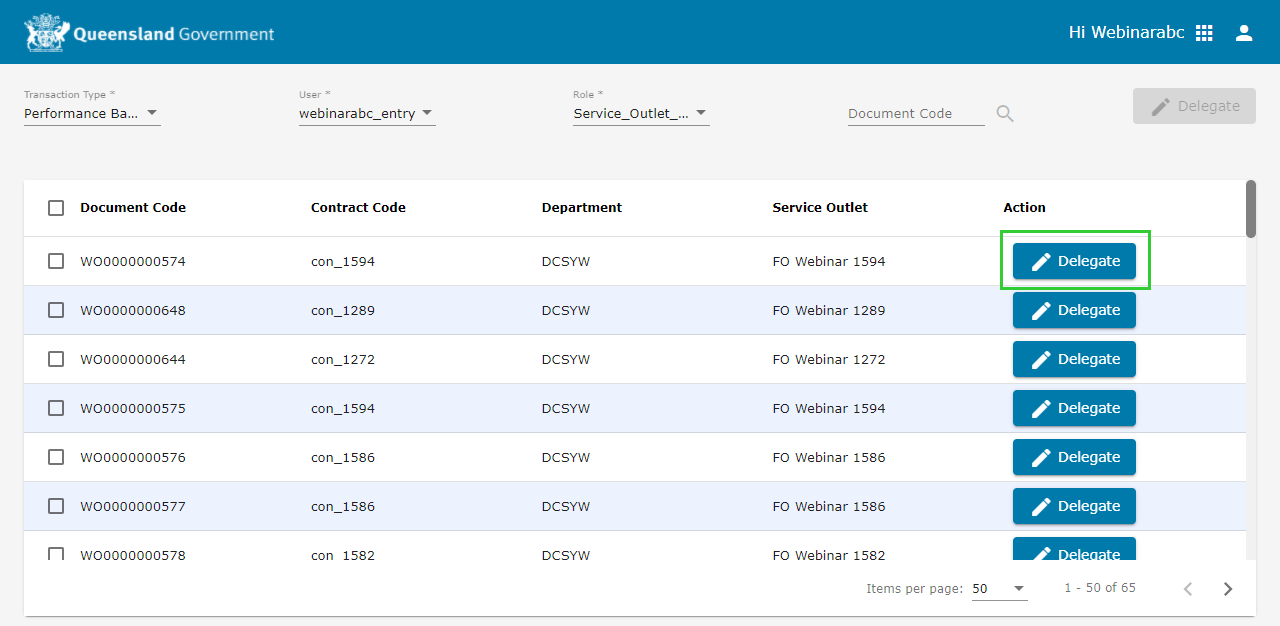
Task: Go to next page arrow
Action: tap(1228, 589)
